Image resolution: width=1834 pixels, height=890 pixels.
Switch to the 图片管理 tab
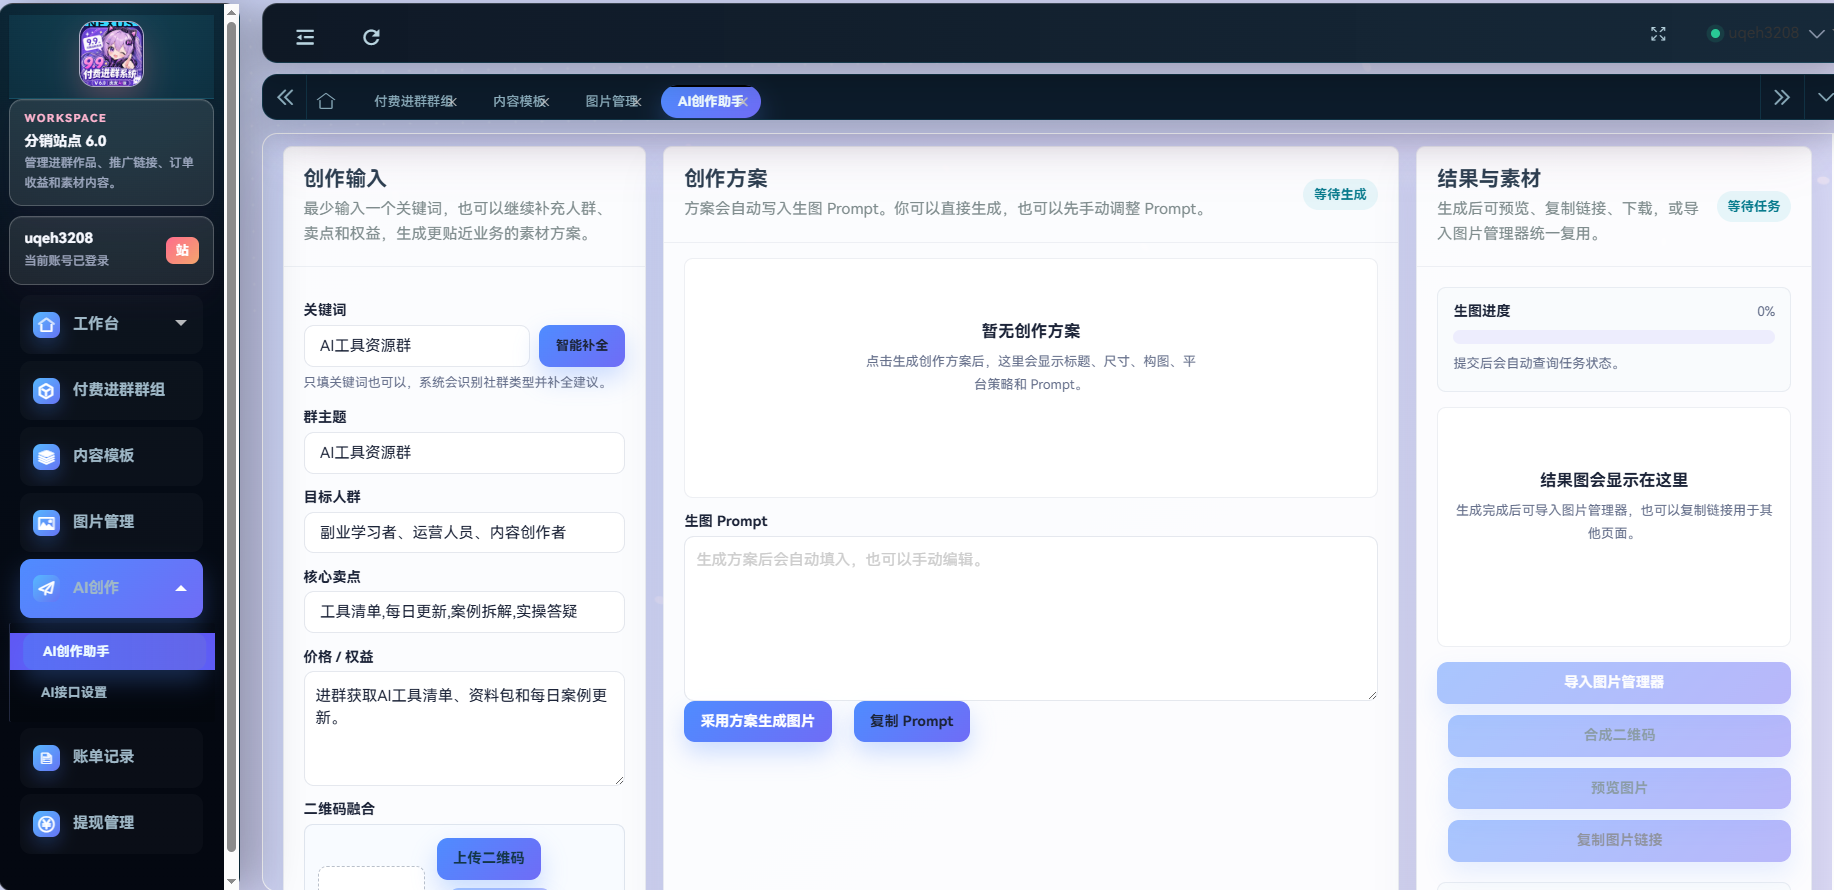613,101
